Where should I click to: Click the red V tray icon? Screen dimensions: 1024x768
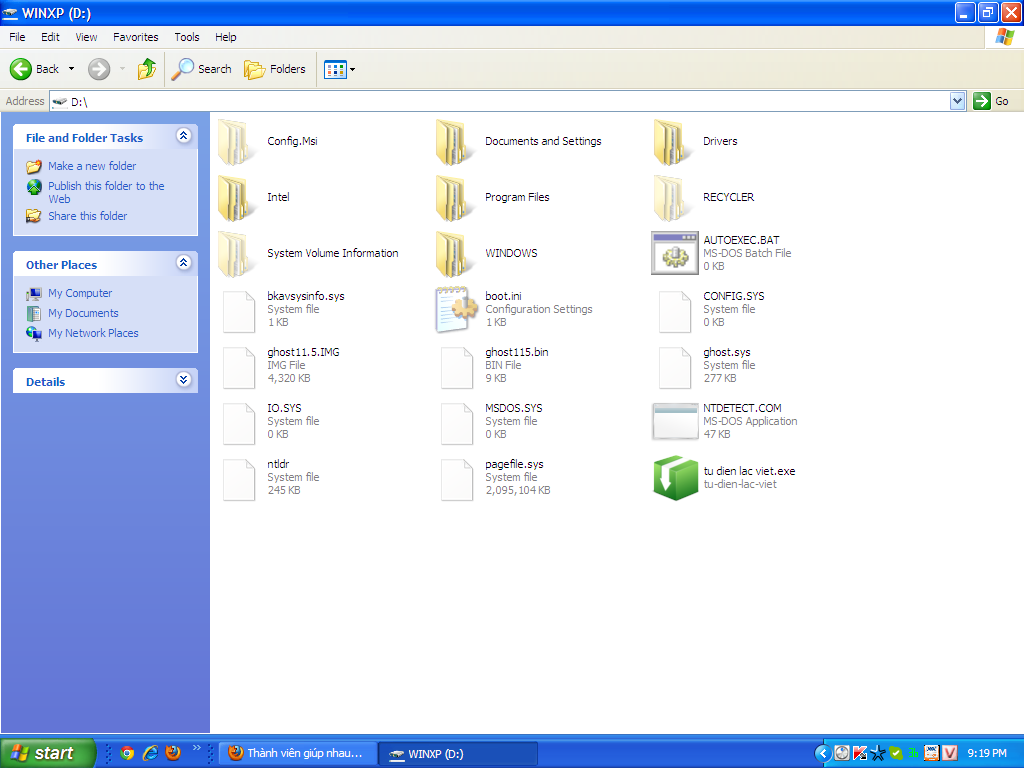[x=950, y=754]
